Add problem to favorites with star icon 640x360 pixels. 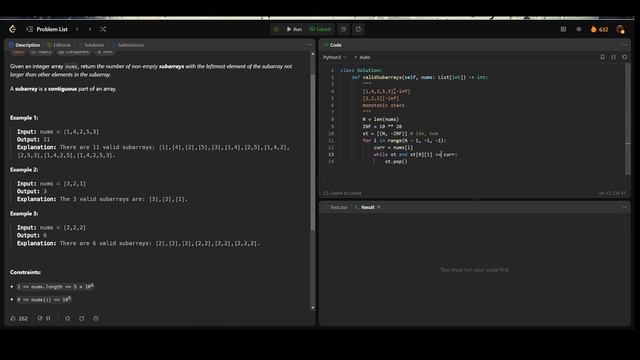[67, 318]
